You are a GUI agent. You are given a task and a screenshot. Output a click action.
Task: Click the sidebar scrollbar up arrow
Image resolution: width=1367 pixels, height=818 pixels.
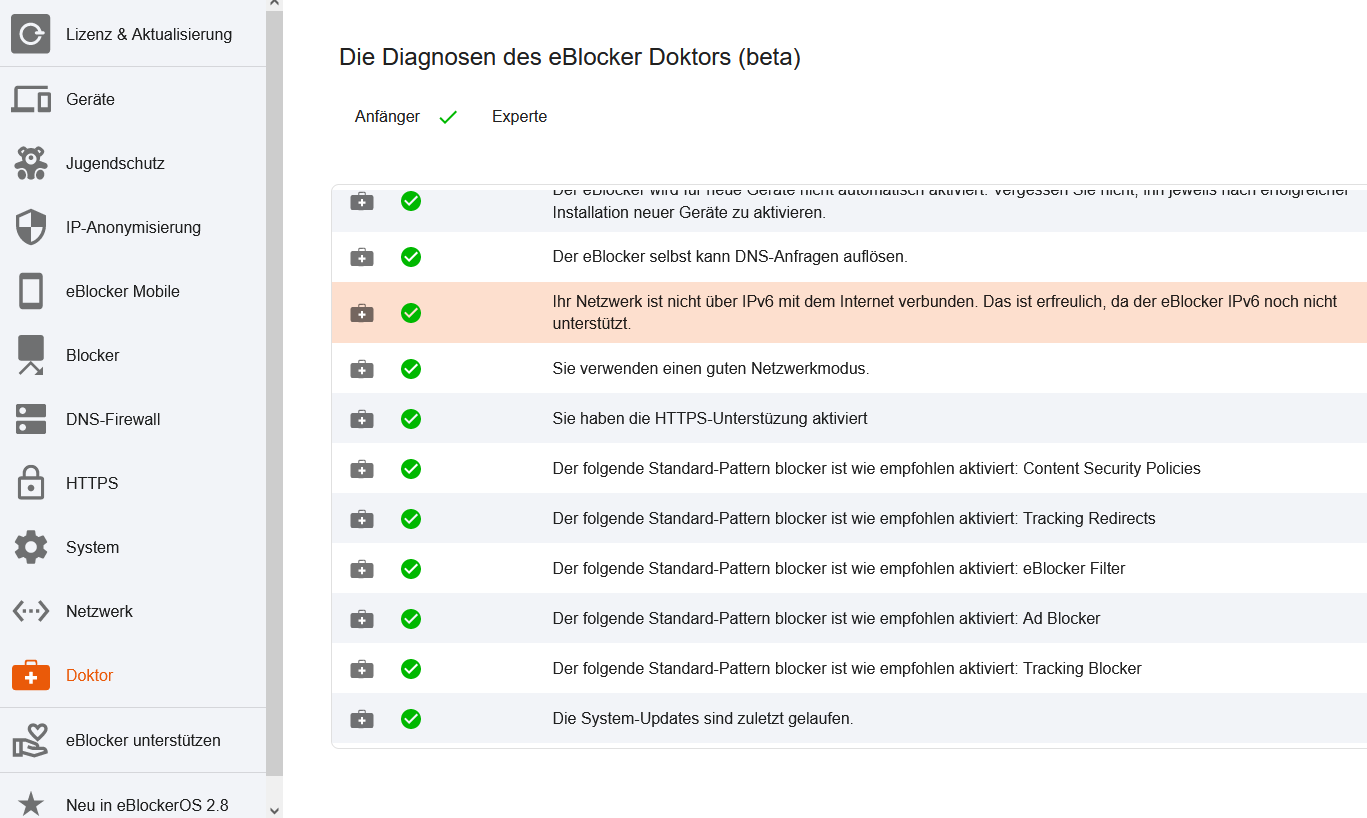(x=275, y=5)
